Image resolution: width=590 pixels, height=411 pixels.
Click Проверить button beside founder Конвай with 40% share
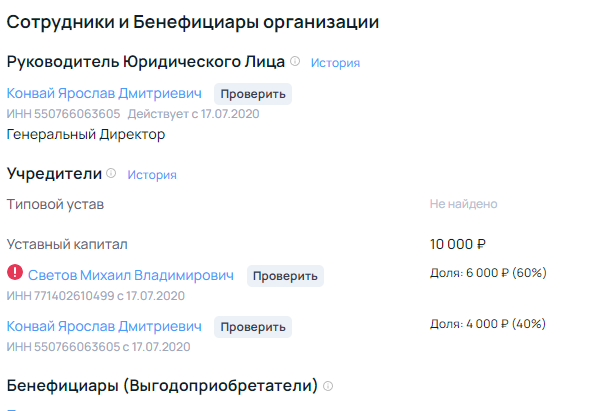pos(253,327)
